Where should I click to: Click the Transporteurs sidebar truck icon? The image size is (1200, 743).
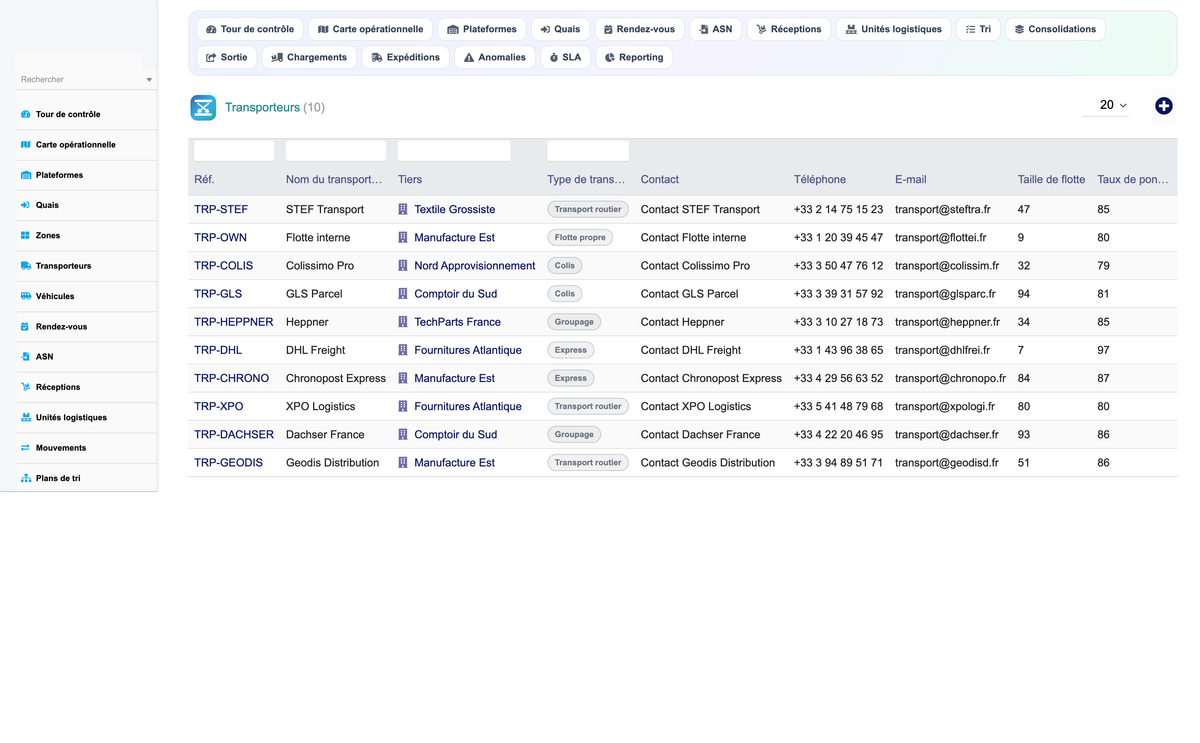pyautogui.click(x=26, y=266)
